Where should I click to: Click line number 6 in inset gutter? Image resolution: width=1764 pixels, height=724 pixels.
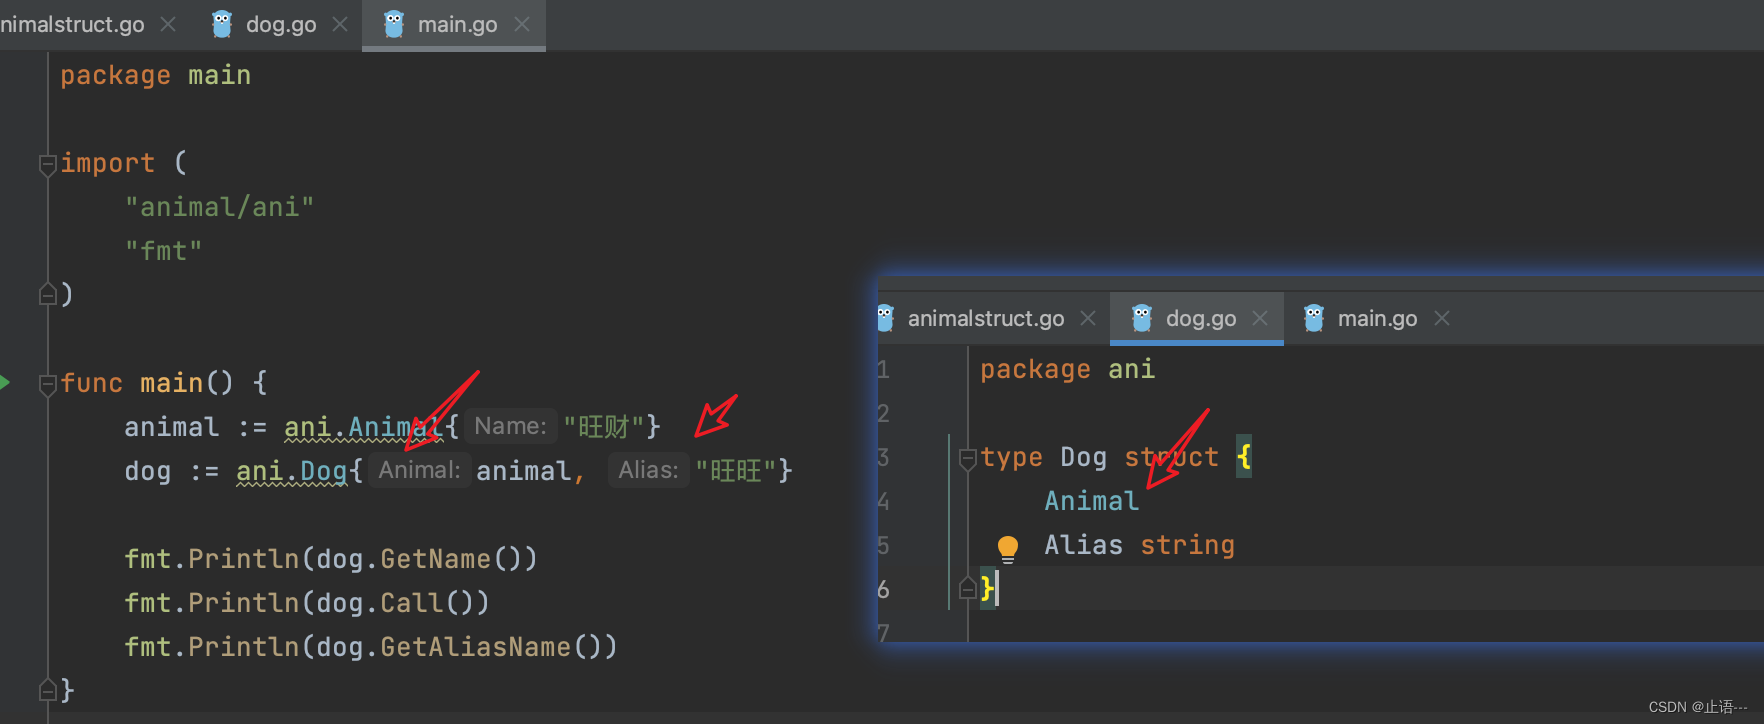pos(883,589)
